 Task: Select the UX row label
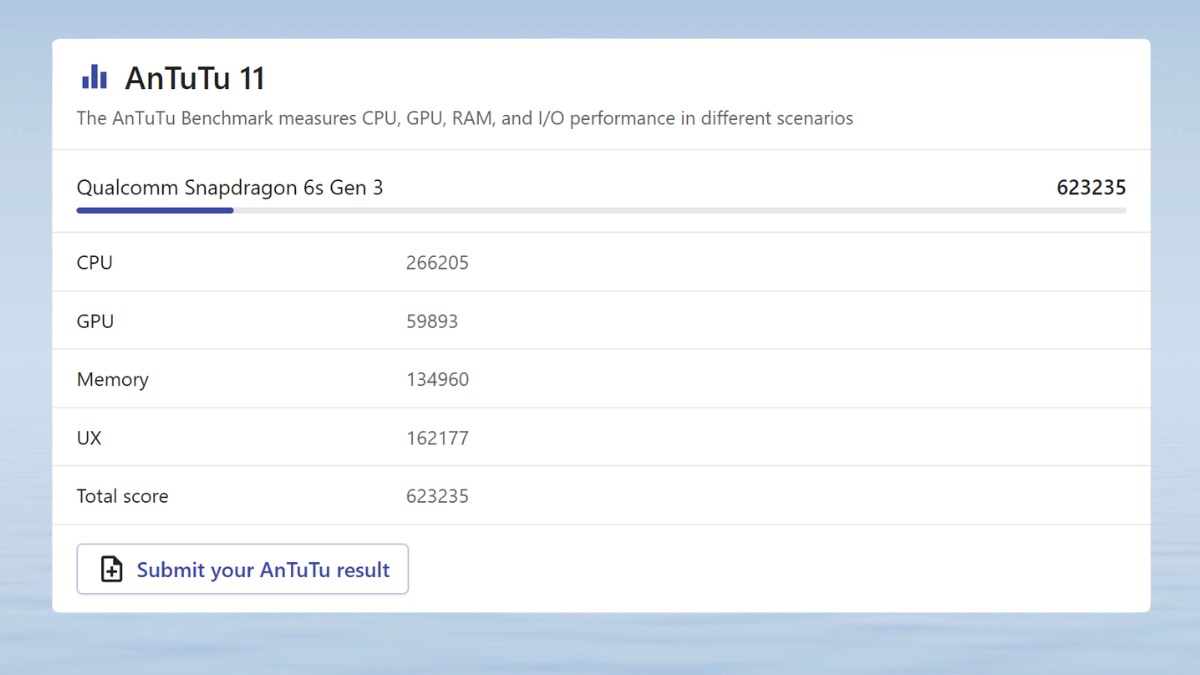point(89,438)
